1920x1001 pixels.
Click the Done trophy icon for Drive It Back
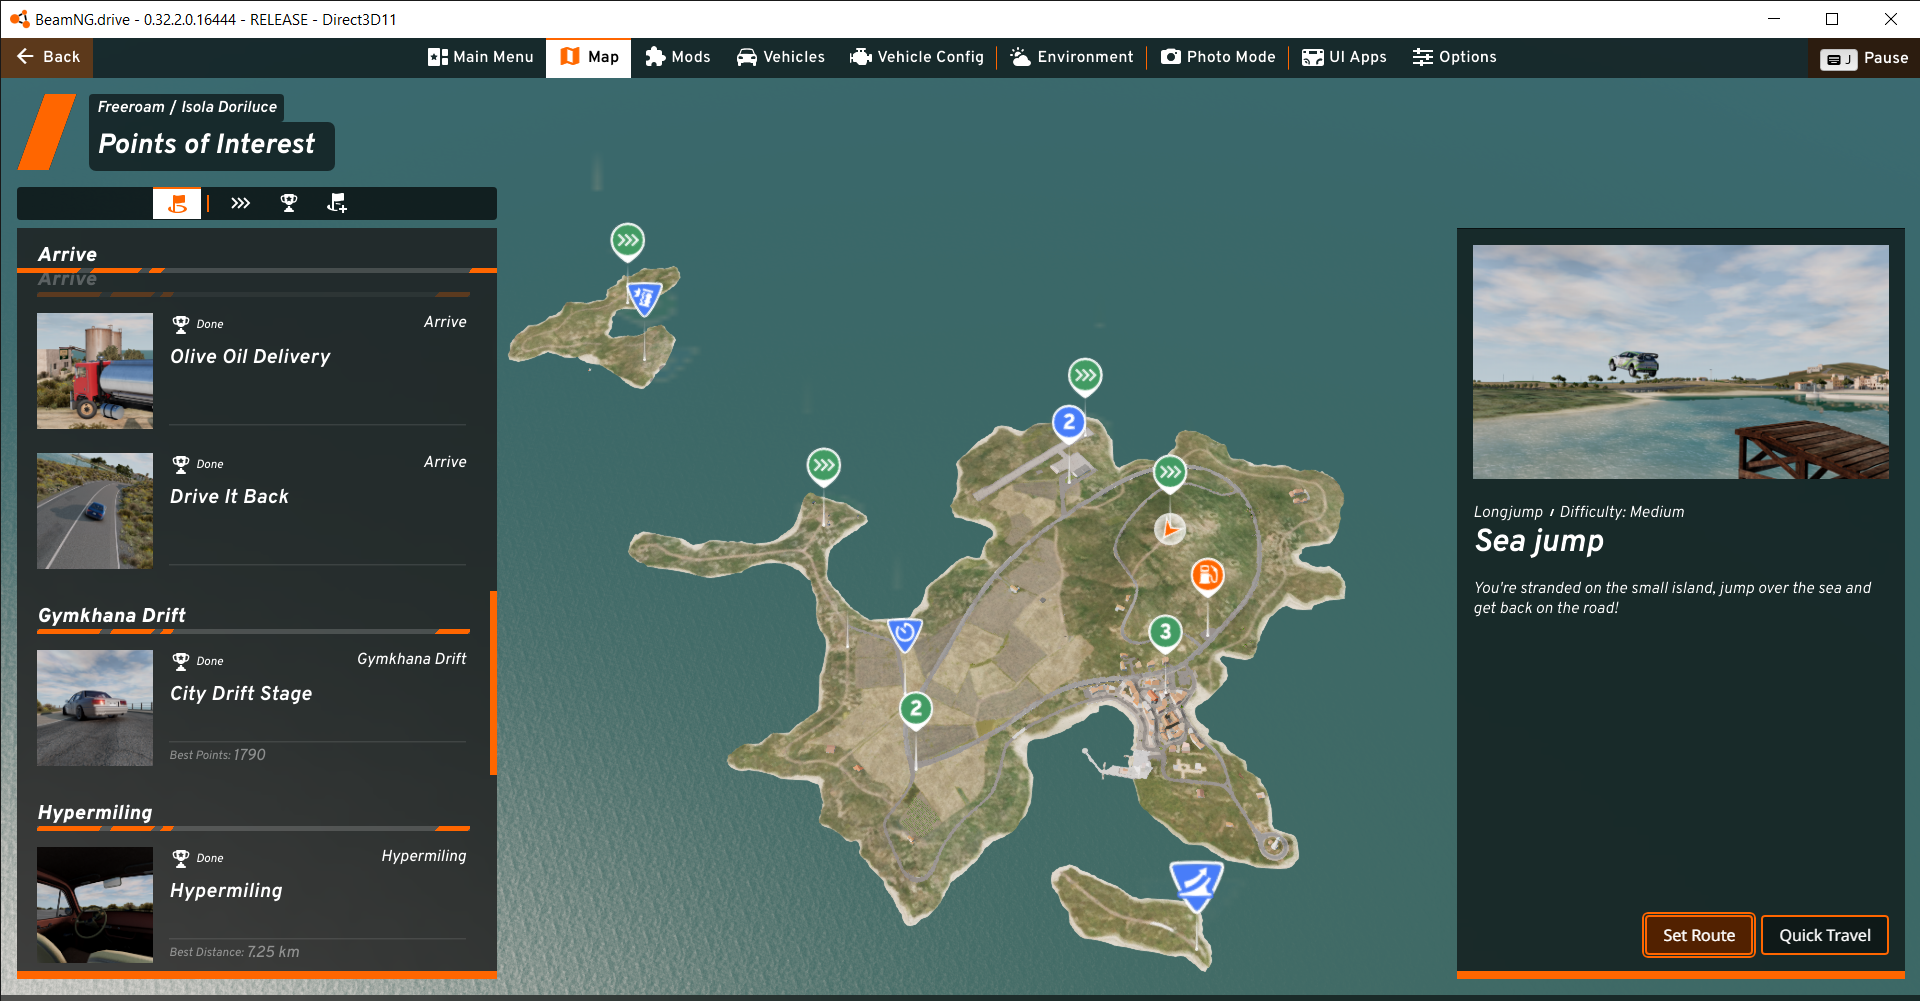[181, 464]
